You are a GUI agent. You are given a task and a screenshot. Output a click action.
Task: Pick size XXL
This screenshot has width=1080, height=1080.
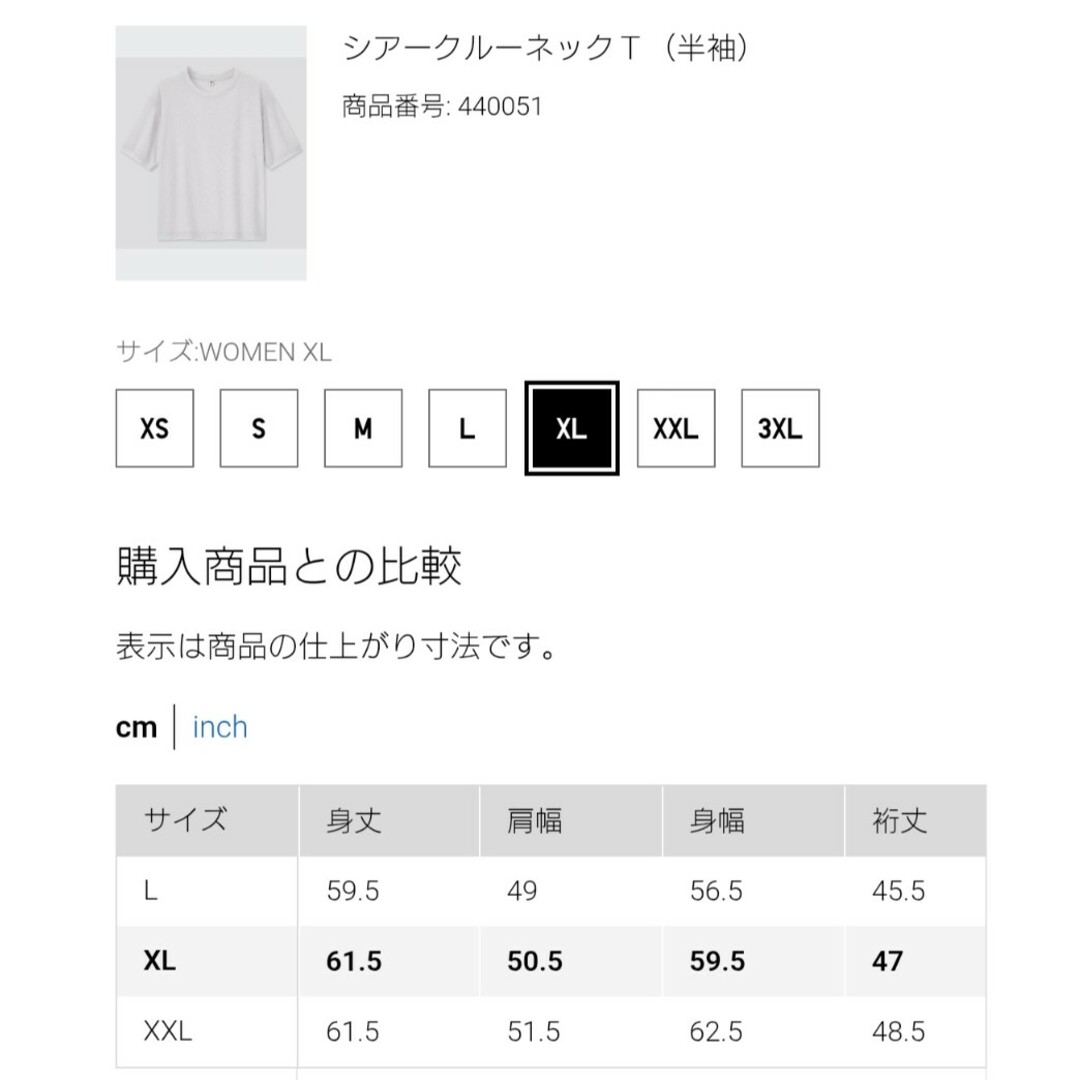676,428
